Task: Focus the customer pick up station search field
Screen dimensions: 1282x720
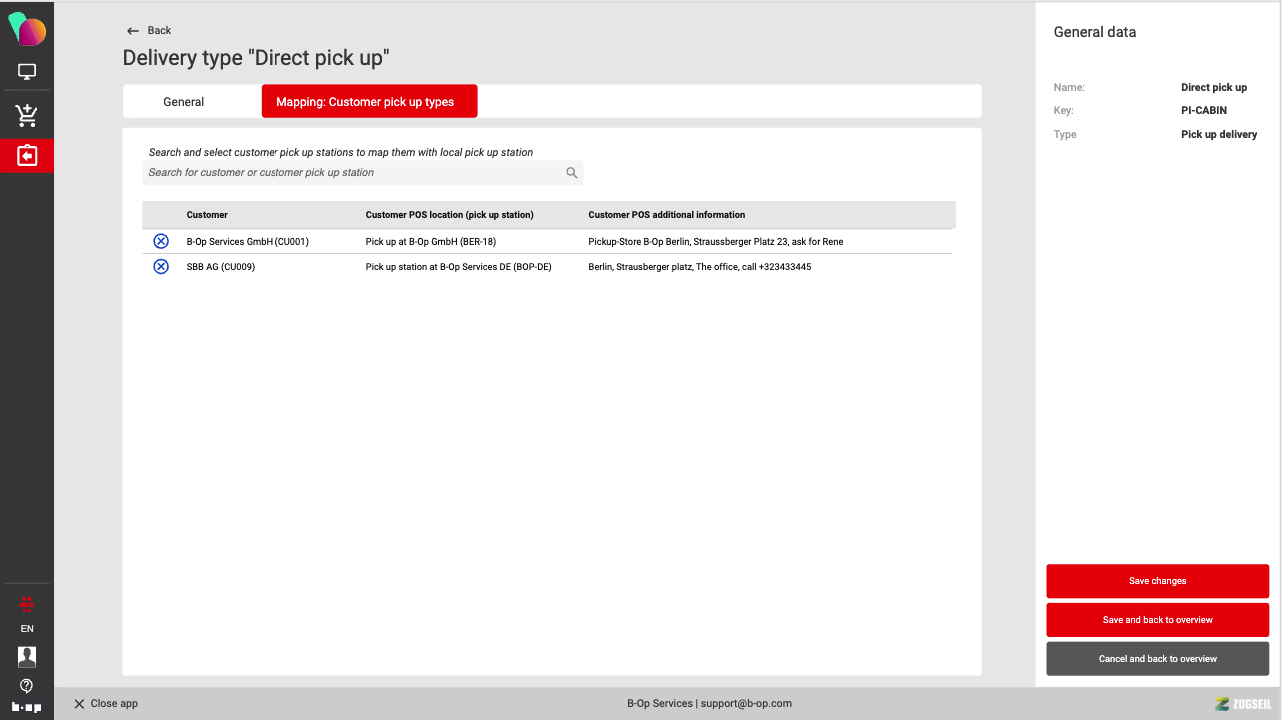Action: [x=350, y=173]
